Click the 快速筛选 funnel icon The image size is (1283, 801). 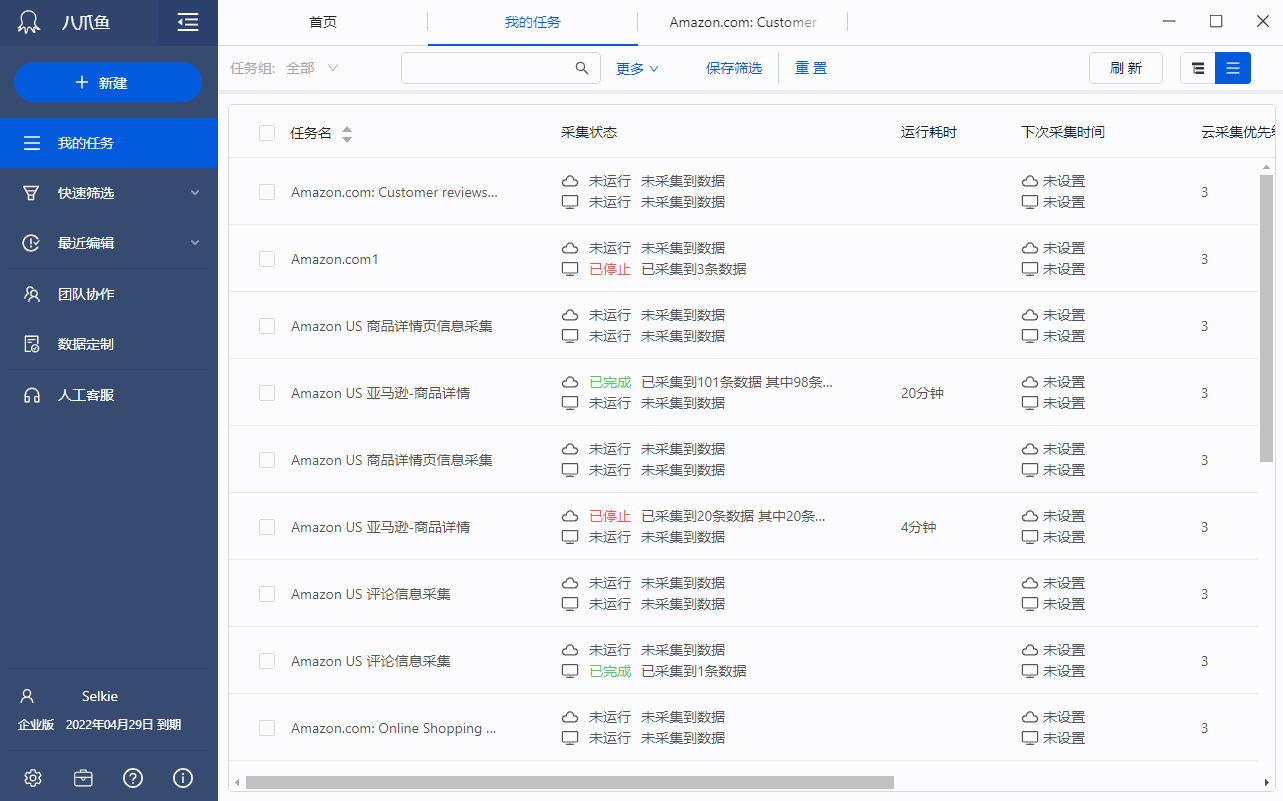point(32,193)
